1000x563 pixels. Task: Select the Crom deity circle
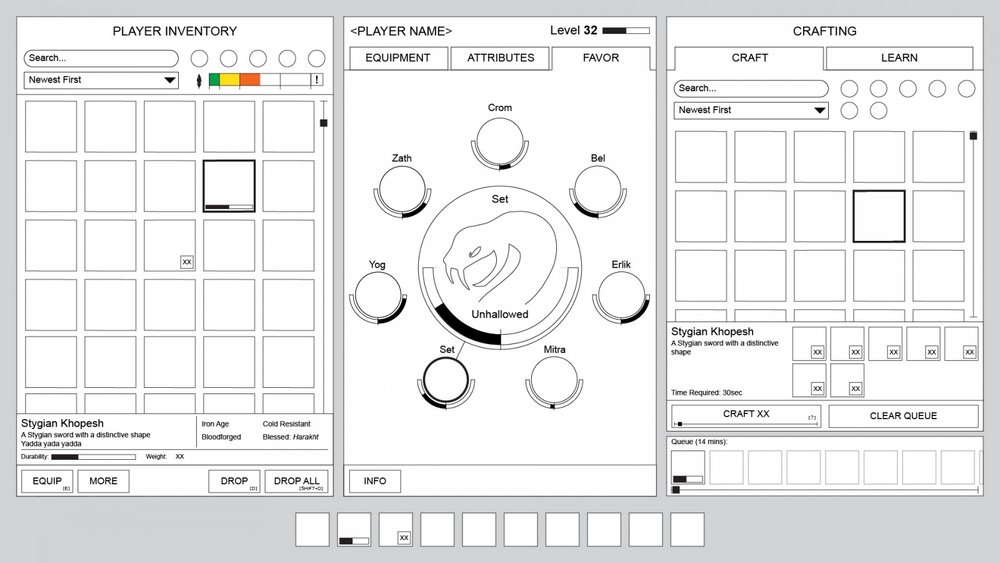pos(500,140)
